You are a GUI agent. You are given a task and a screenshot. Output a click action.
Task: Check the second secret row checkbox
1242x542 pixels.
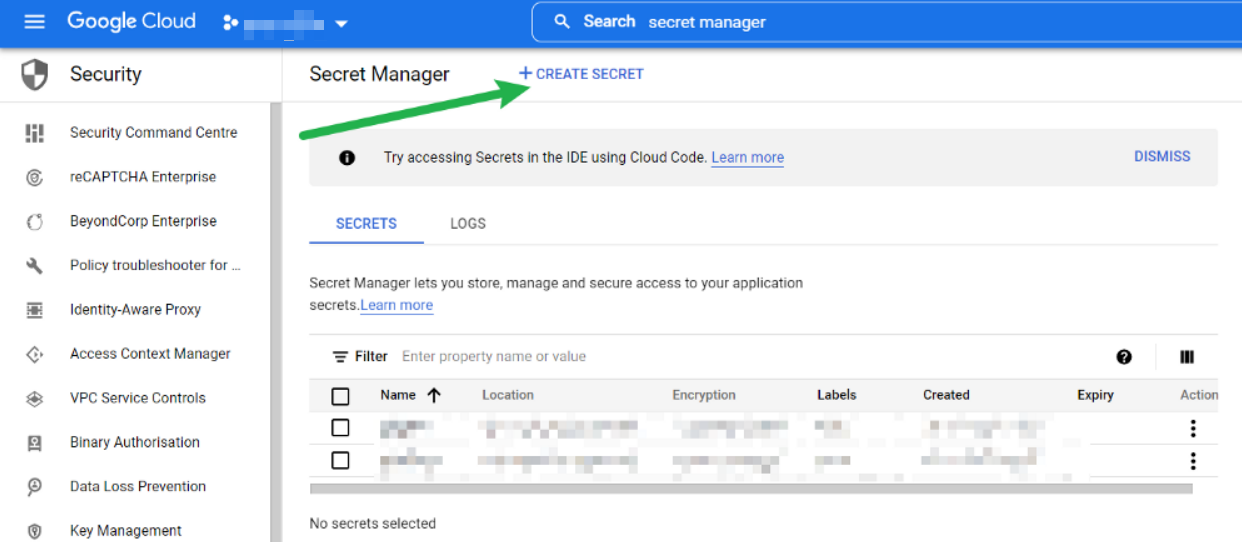340,460
